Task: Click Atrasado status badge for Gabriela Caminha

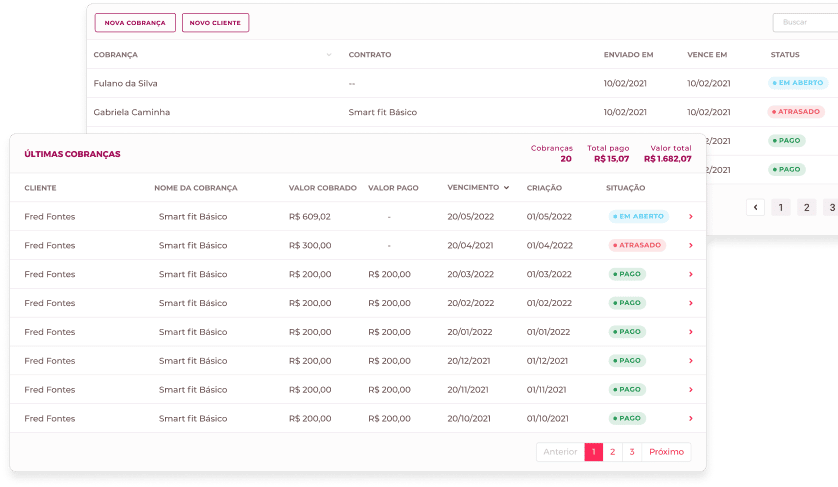Action: click(x=796, y=112)
